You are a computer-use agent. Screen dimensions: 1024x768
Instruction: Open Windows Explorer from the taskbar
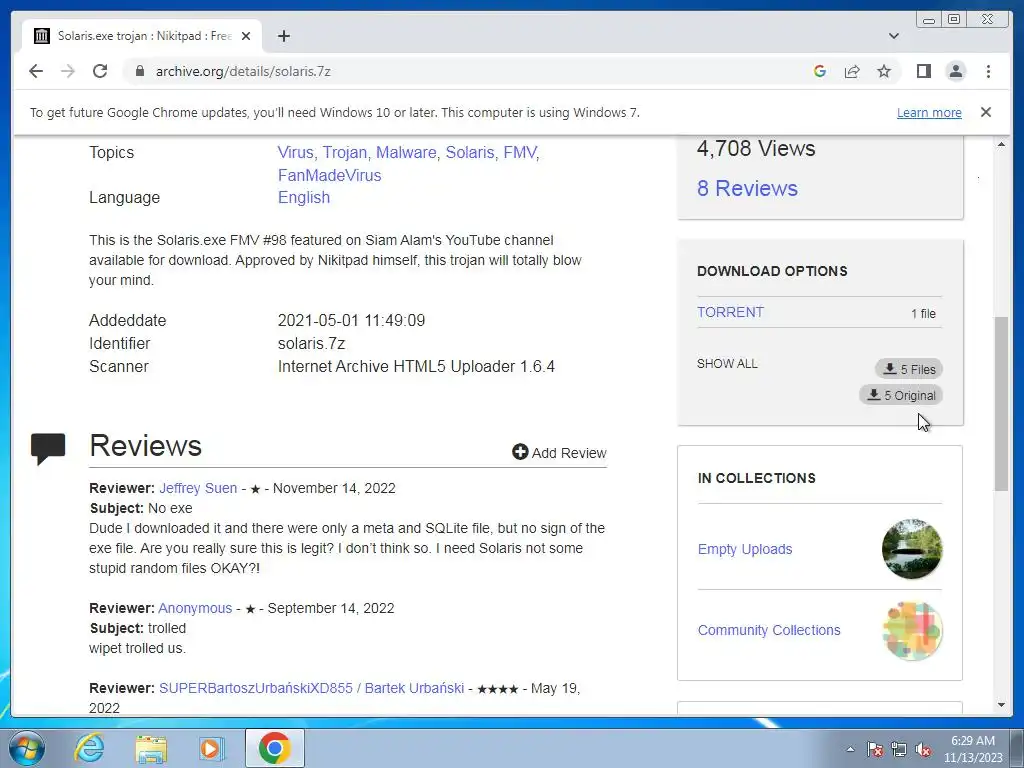151,748
